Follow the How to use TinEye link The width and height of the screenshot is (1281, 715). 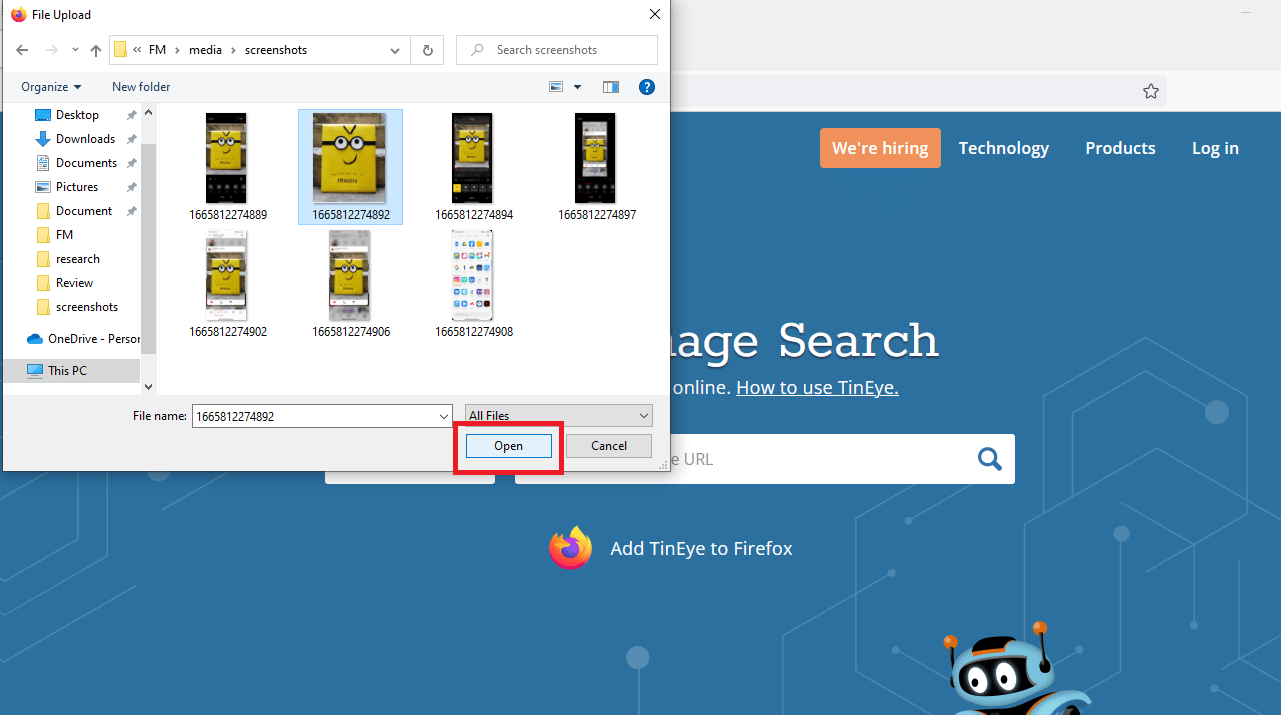(x=817, y=387)
